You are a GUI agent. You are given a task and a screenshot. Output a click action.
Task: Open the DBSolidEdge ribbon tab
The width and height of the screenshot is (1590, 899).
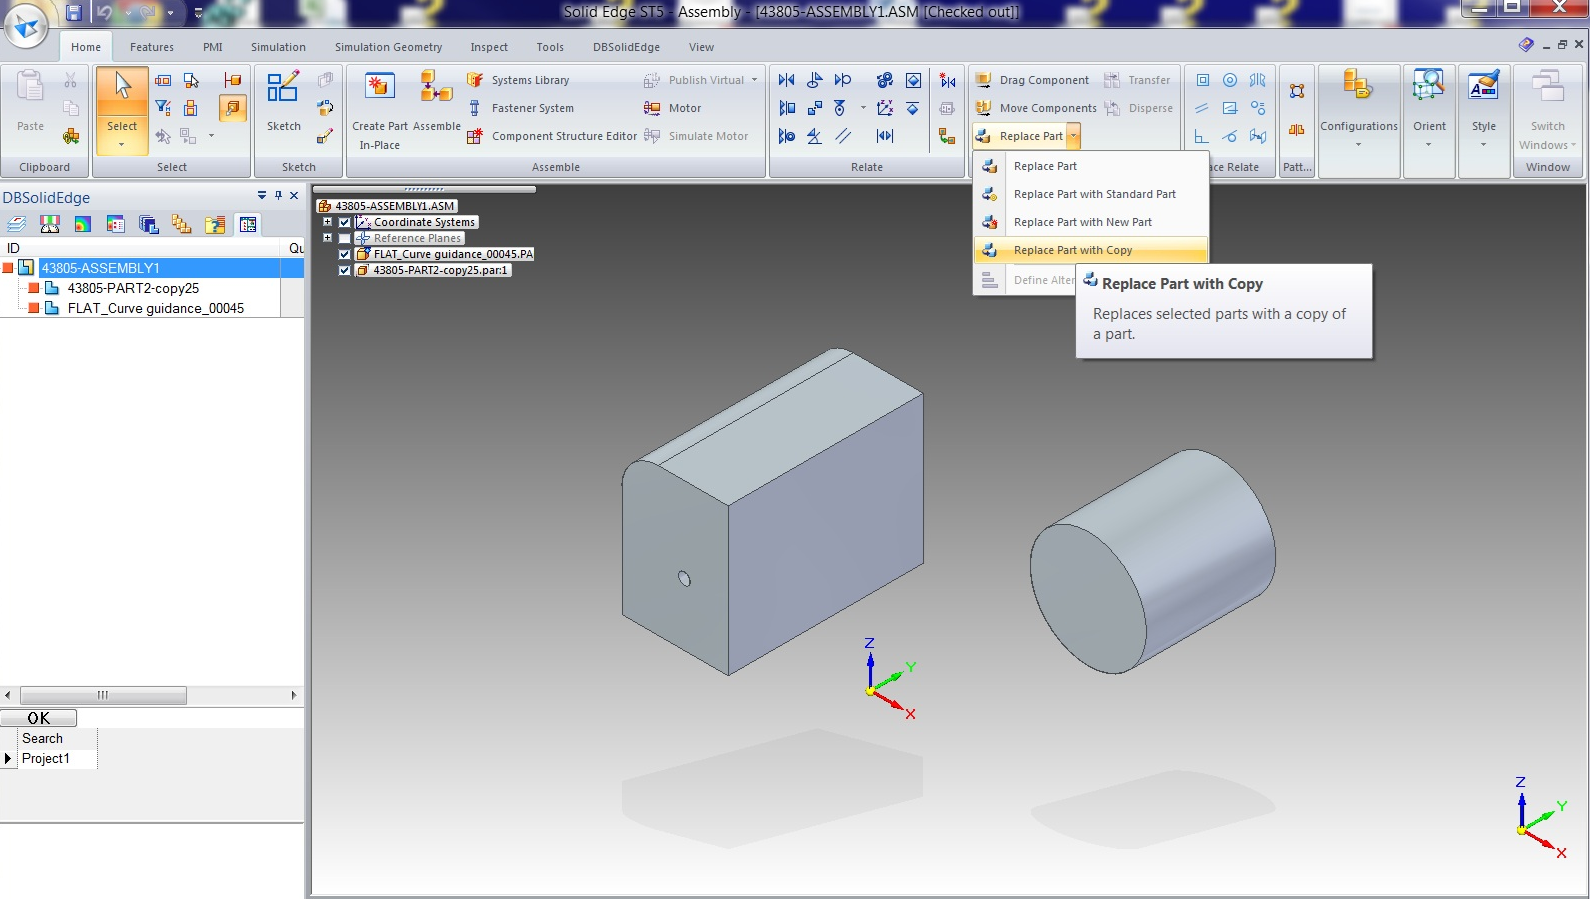[626, 47]
